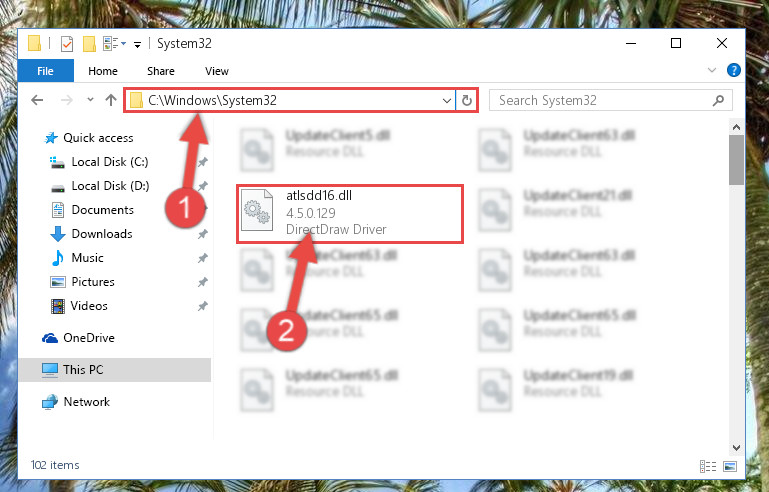Open the File menu
Viewport: 769px width, 492px height.
pos(46,71)
